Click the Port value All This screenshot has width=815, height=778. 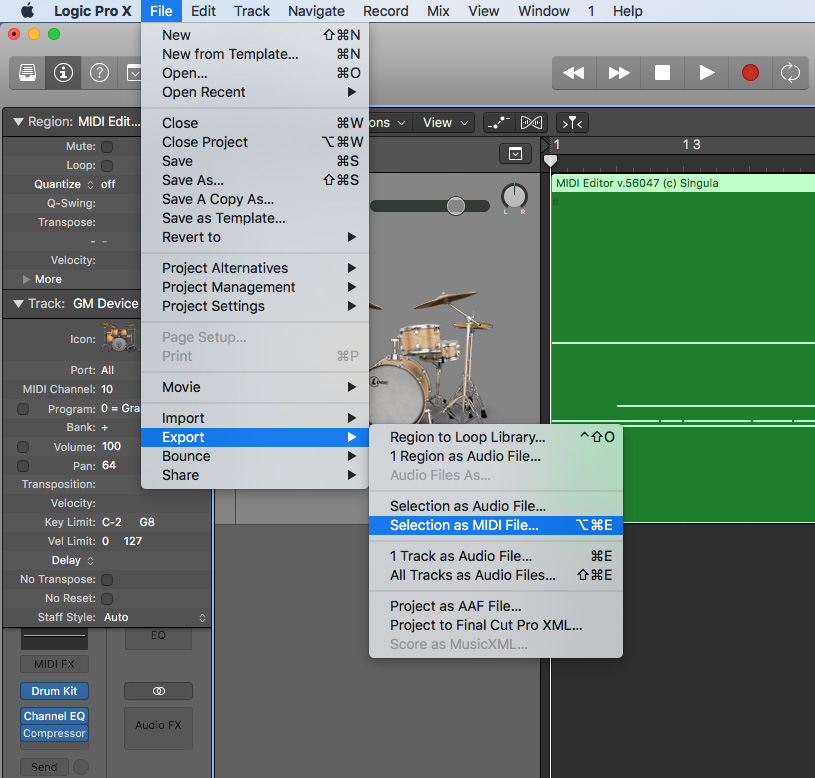tap(108, 371)
